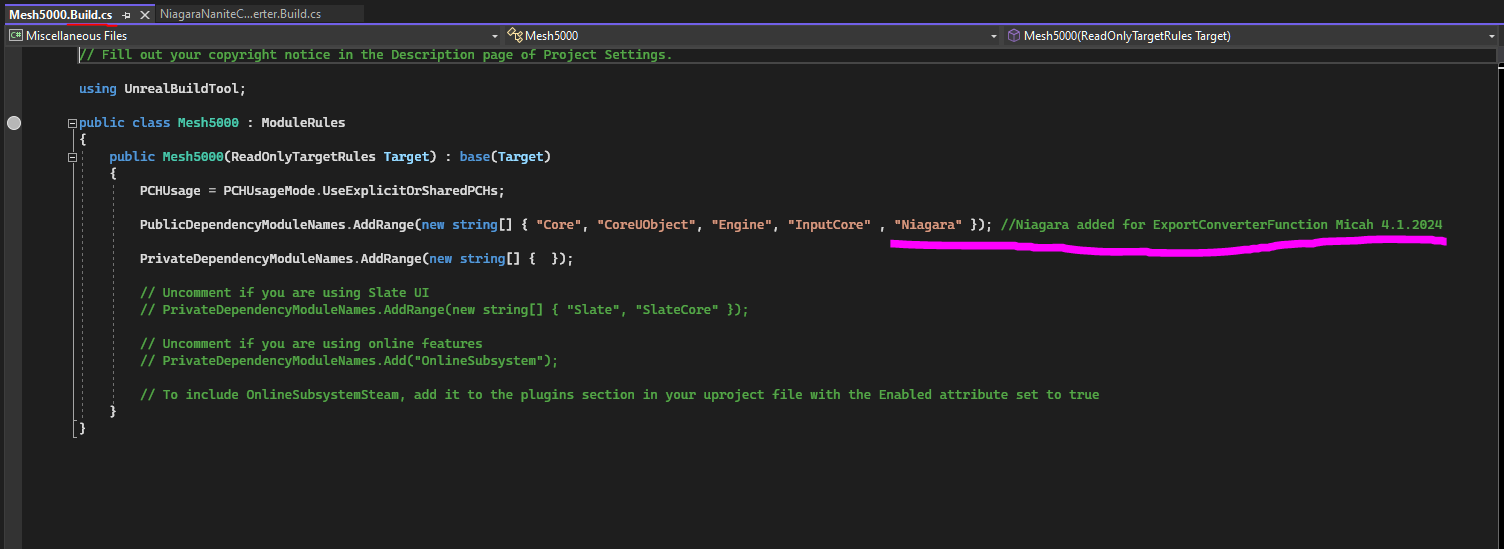
Task: Collapse the Mesh5000 constructor outlining region
Action: pyautogui.click(x=72, y=157)
